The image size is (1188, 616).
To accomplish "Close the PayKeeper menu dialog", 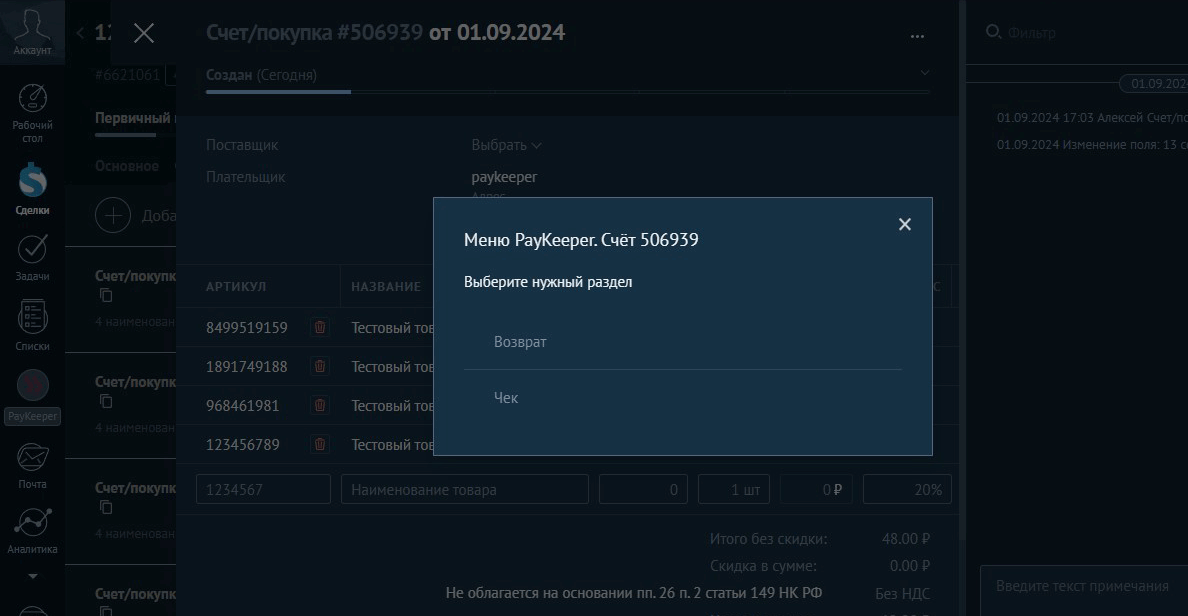I will (905, 225).
